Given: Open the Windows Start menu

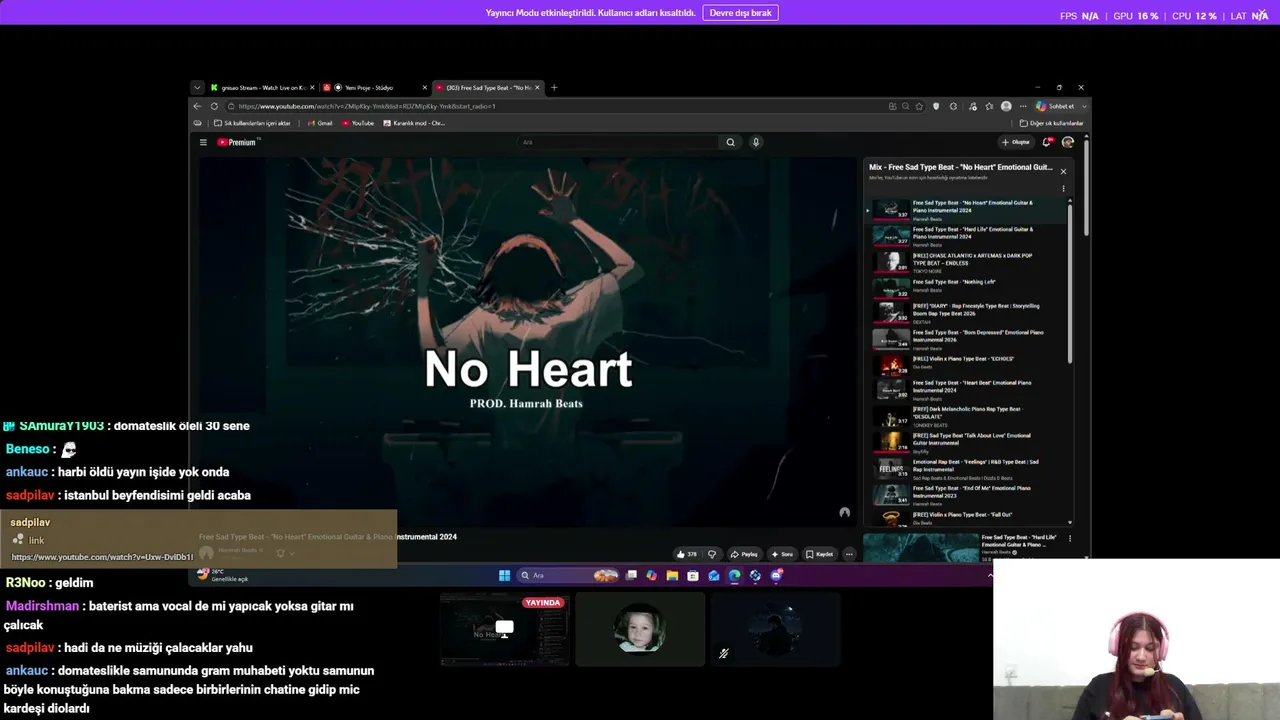Looking at the screenshot, I should point(504,575).
